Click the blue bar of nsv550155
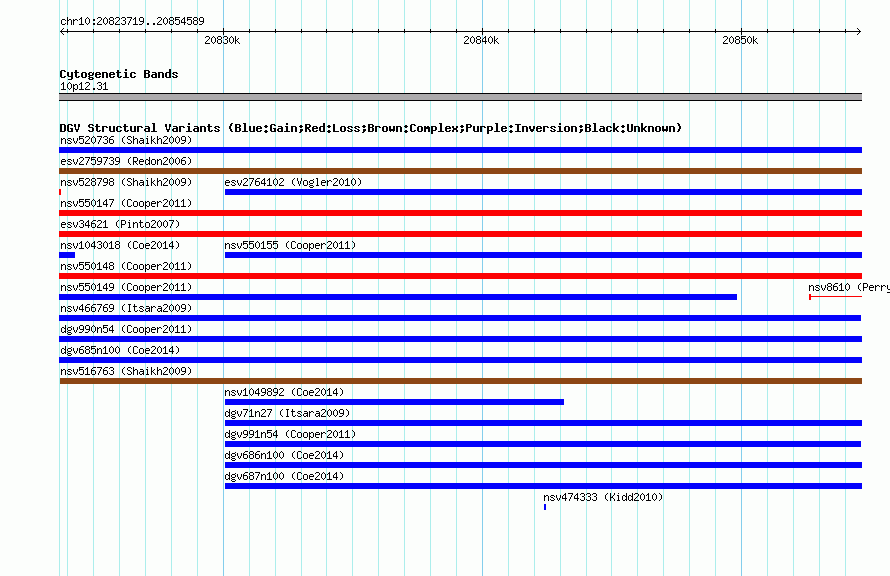 coord(543,255)
